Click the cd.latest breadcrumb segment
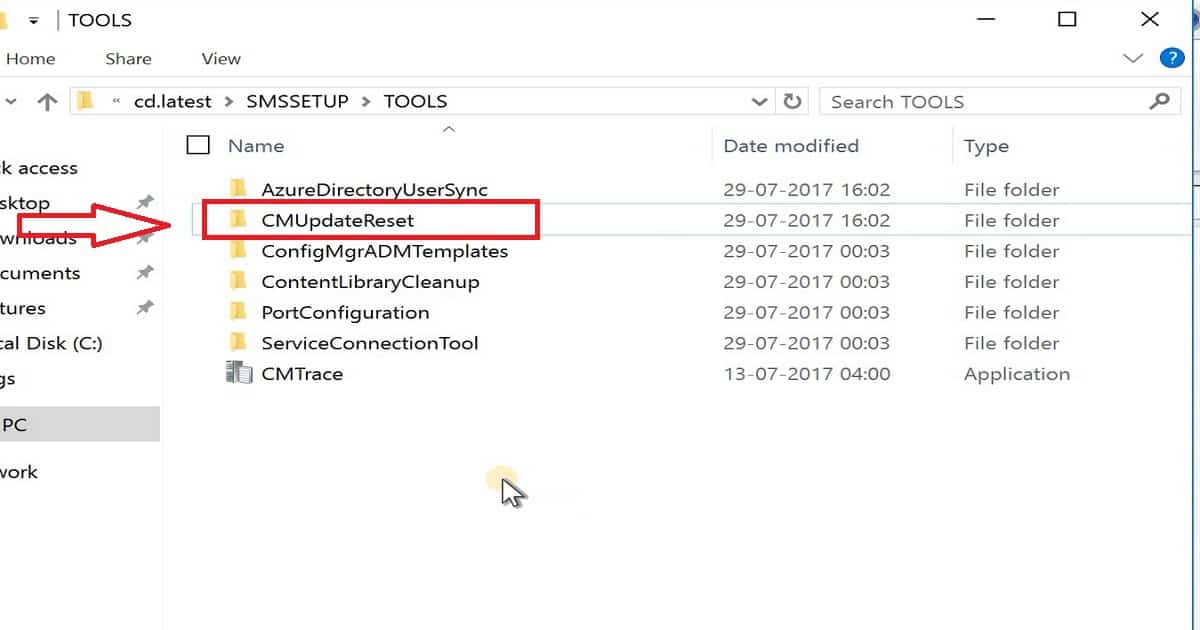The image size is (1200, 630). pos(173,101)
